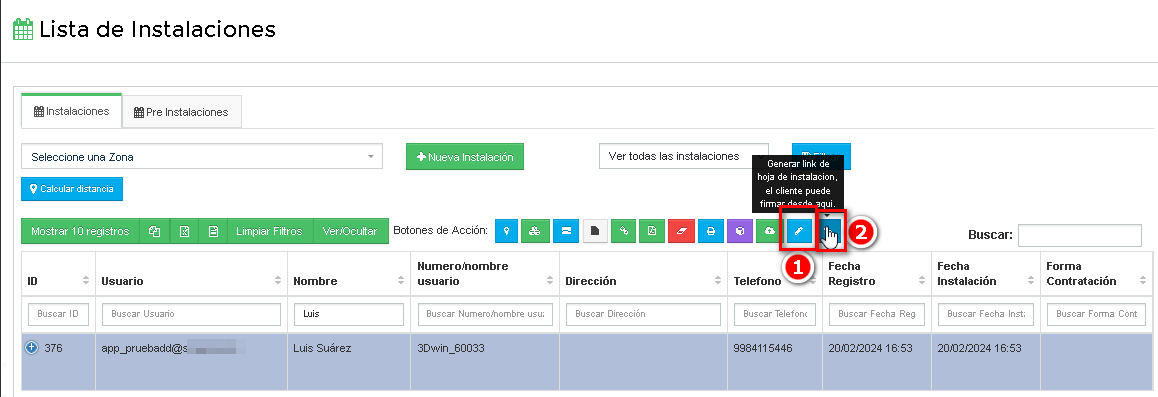The image size is (1158, 397).
Task: Click the green PDF file action button
Action: [652, 231]
